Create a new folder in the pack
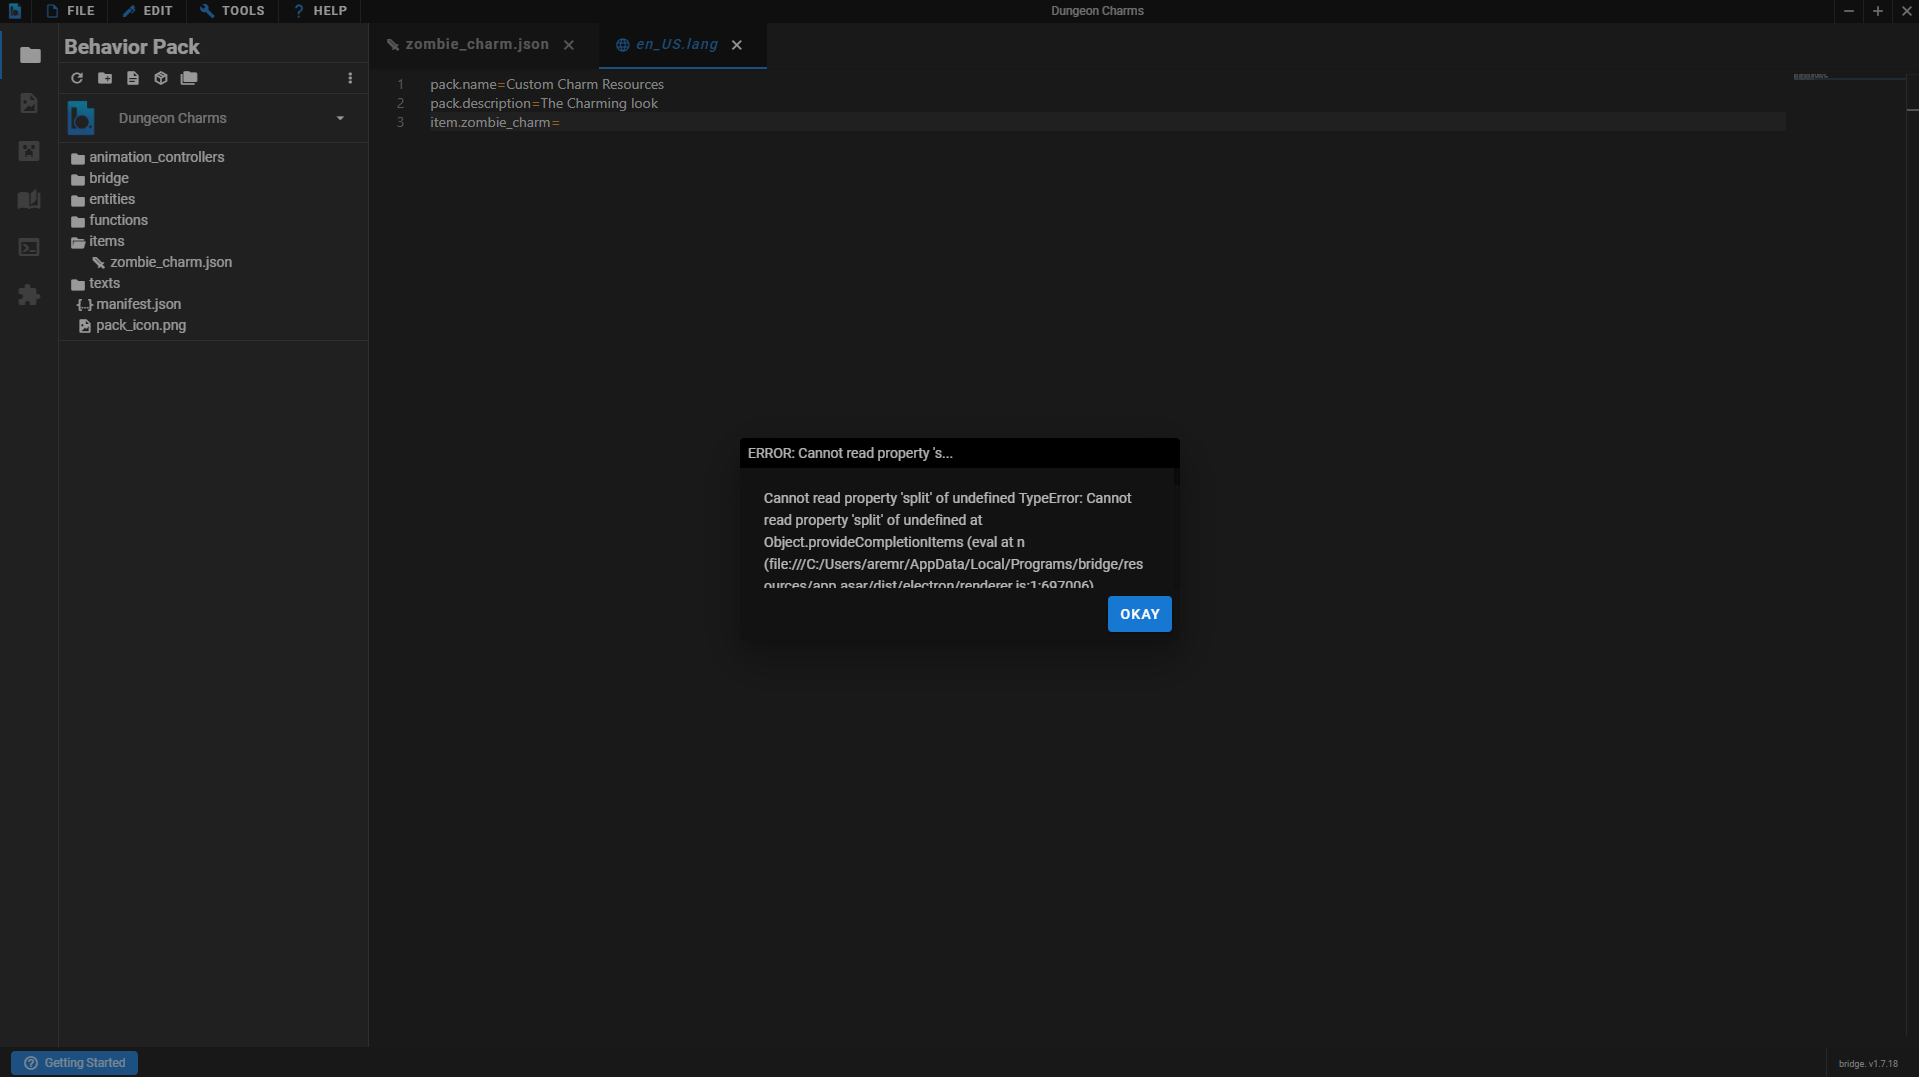 [104, 78]
